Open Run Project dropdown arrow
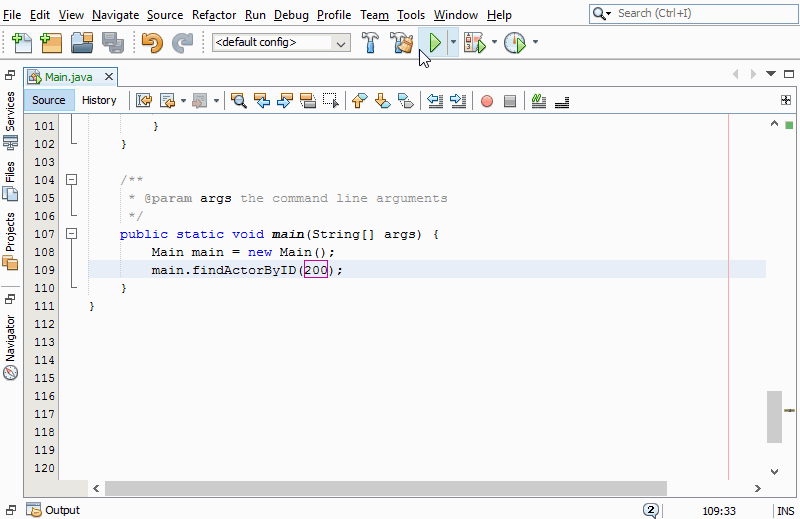800x519 pixels. click(x=453, y=43)
